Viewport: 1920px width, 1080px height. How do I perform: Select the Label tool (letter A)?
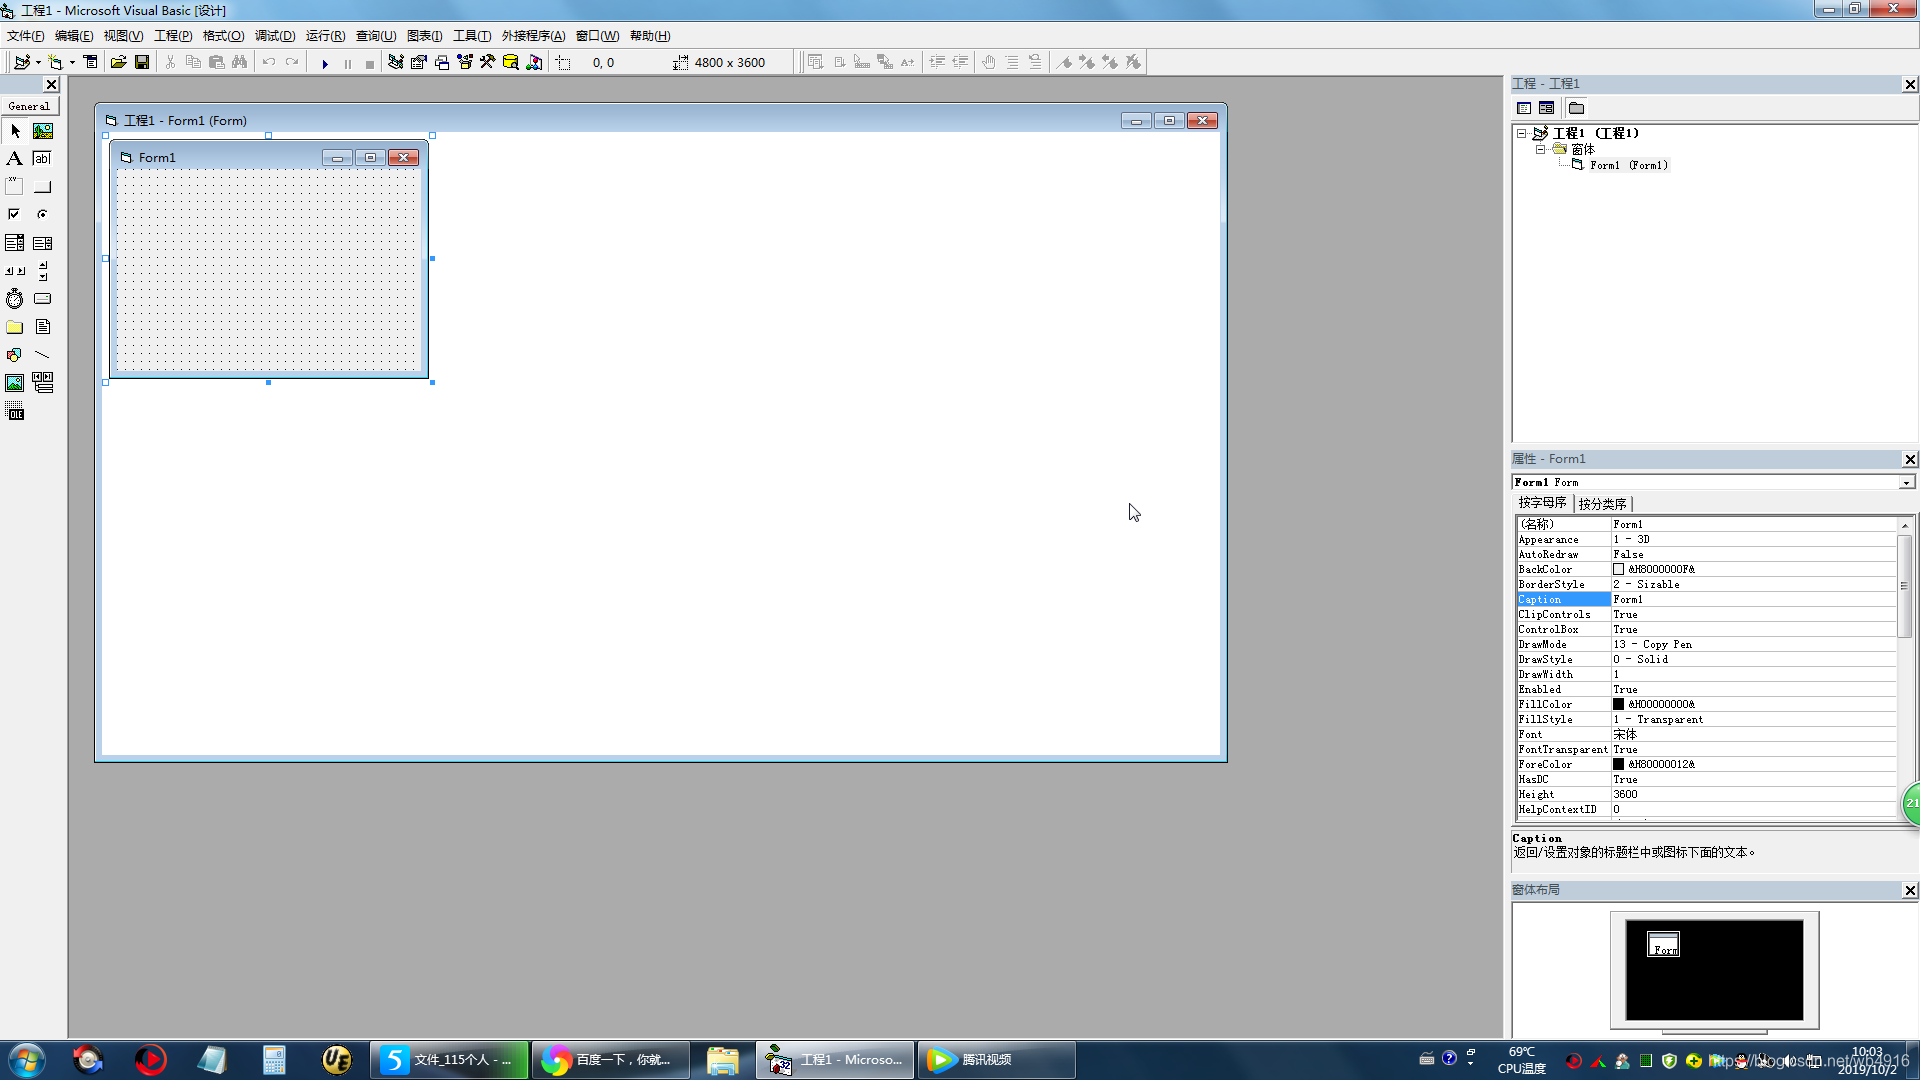(x=14, y=158)
